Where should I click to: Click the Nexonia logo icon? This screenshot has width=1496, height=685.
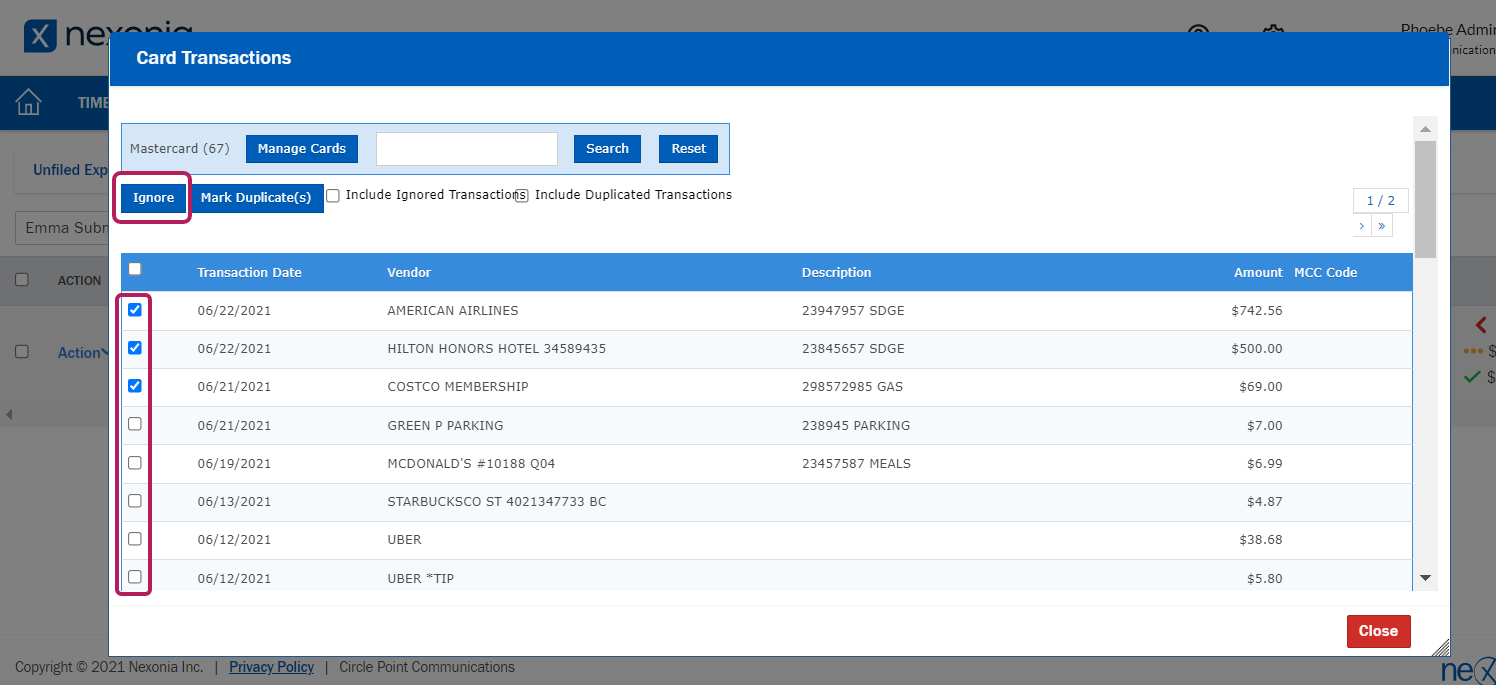coord(40,36)
